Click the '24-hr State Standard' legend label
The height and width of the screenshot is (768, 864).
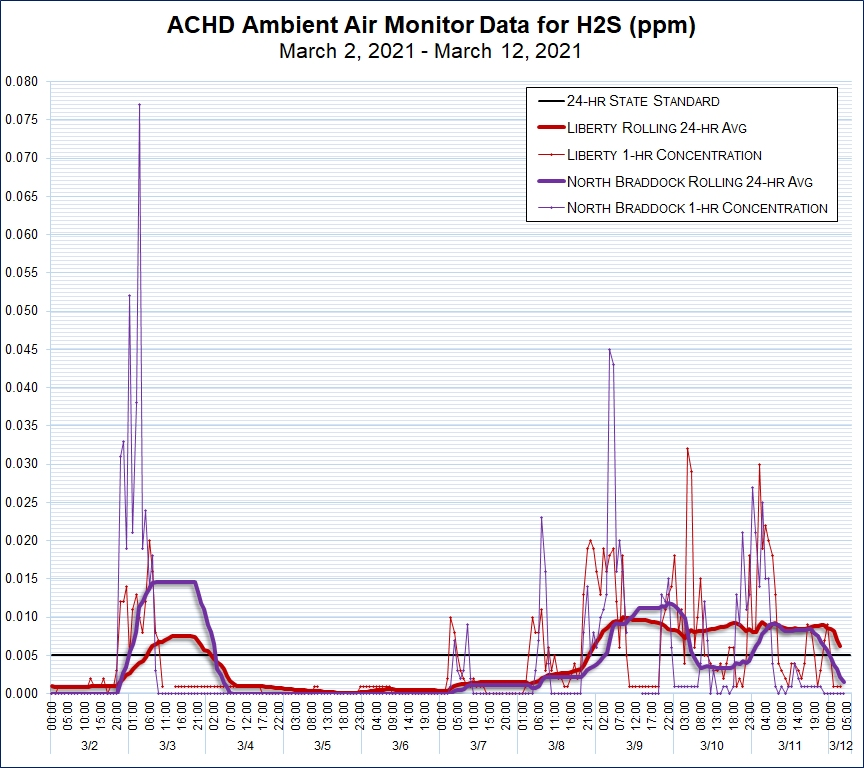coord(643,101)
